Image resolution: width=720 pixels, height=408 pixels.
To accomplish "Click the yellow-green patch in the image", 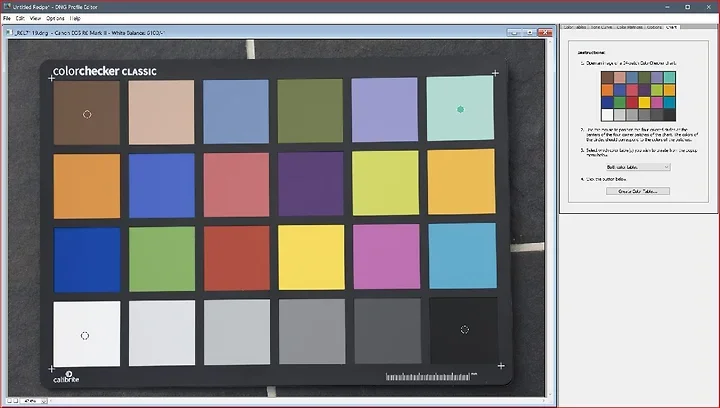I will [x=385, y=183].
